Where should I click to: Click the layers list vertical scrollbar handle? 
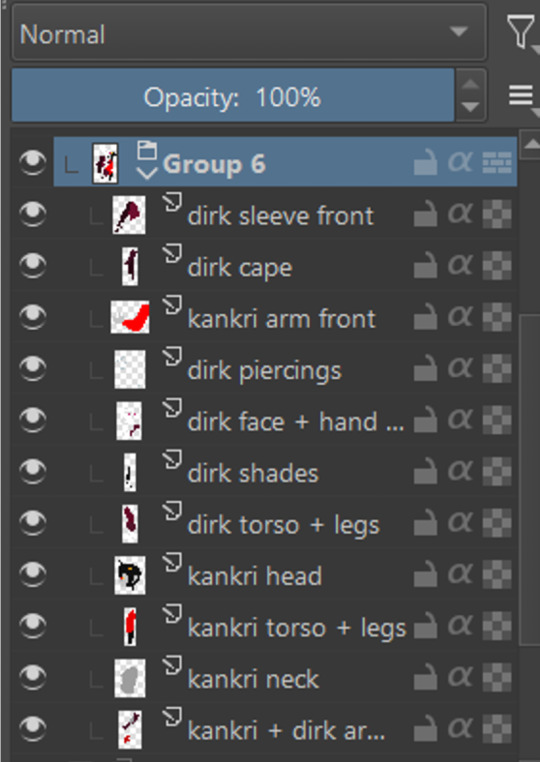pyautogui.click(x=530, y=480)
